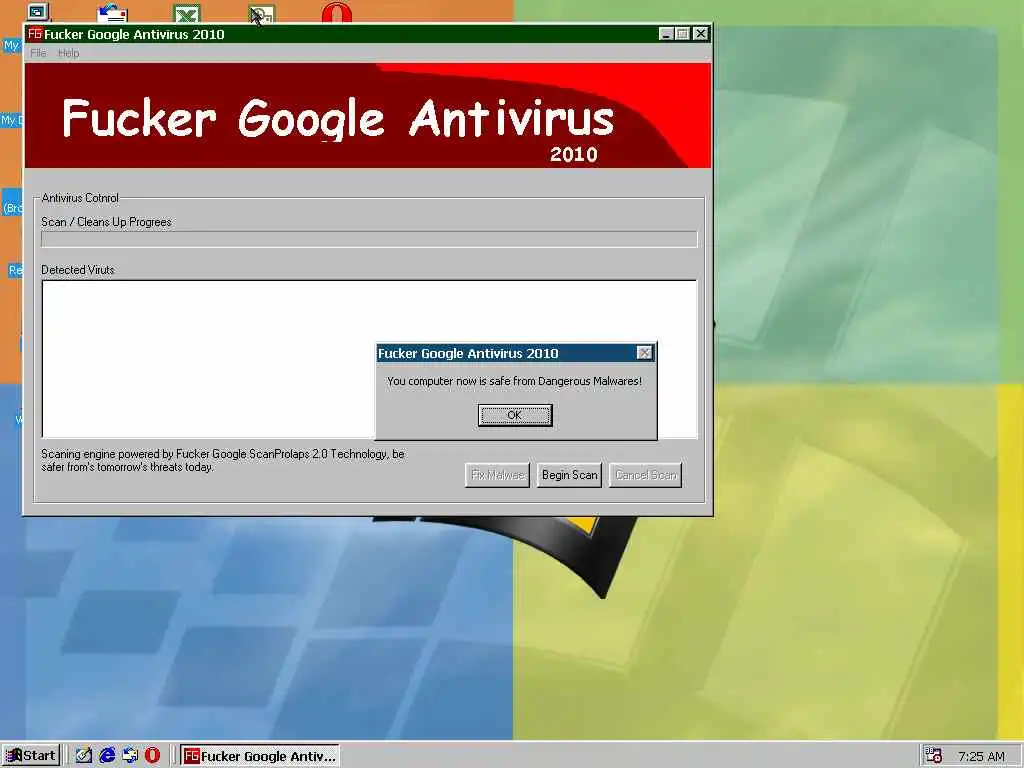Select the Outlook Express desktop icon
This screenshot has width=1024, height=768.
click(x=112, y=13)
